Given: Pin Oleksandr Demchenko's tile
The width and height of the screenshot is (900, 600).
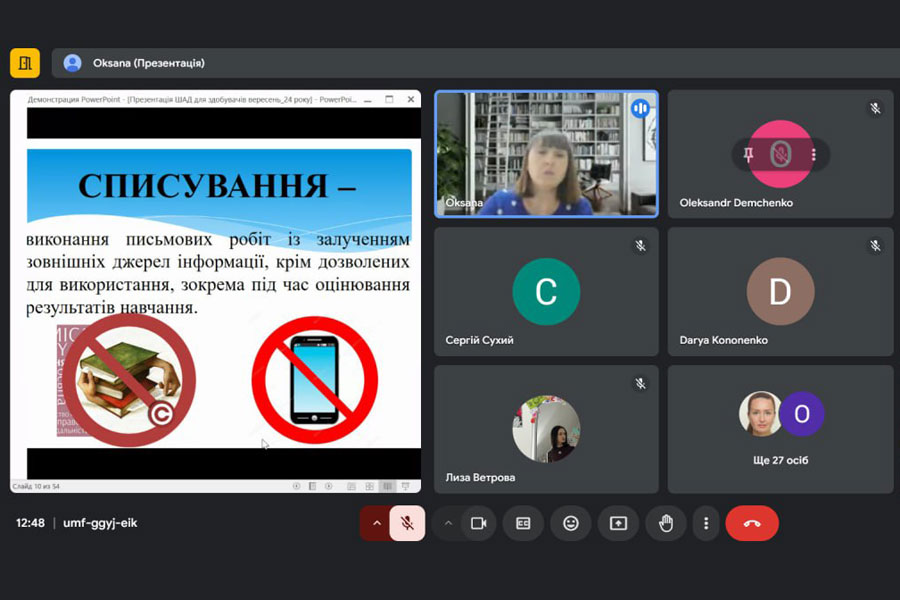Looking at the screenshot, I should pos(748,155).
